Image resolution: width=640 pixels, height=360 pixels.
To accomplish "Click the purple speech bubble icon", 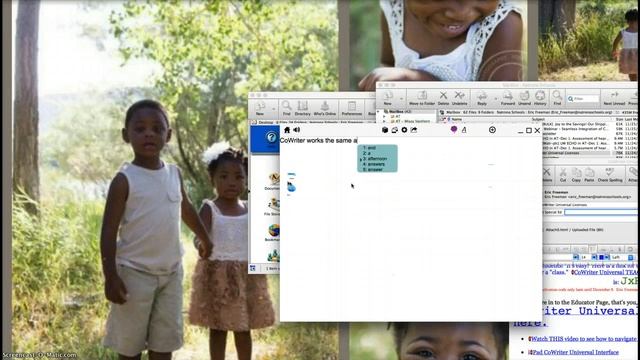I will 453,130.
